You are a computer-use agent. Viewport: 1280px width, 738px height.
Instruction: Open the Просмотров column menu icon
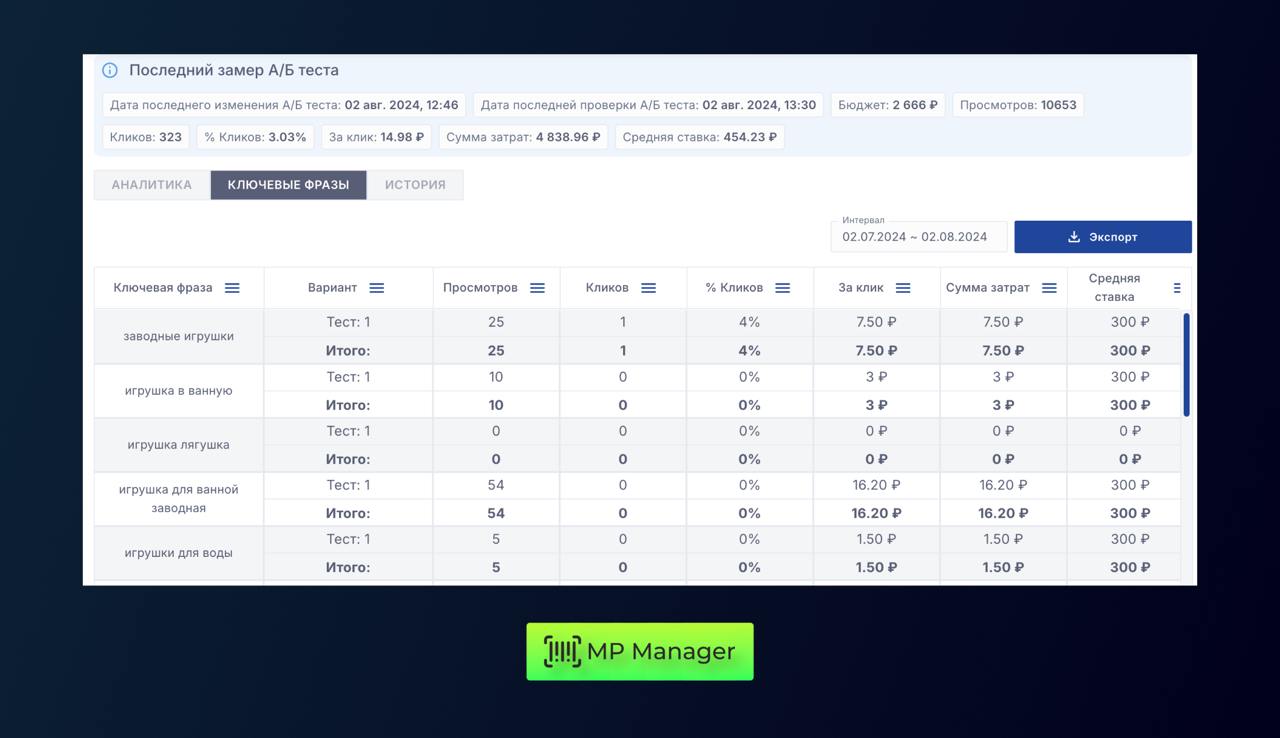coord(537,288)
